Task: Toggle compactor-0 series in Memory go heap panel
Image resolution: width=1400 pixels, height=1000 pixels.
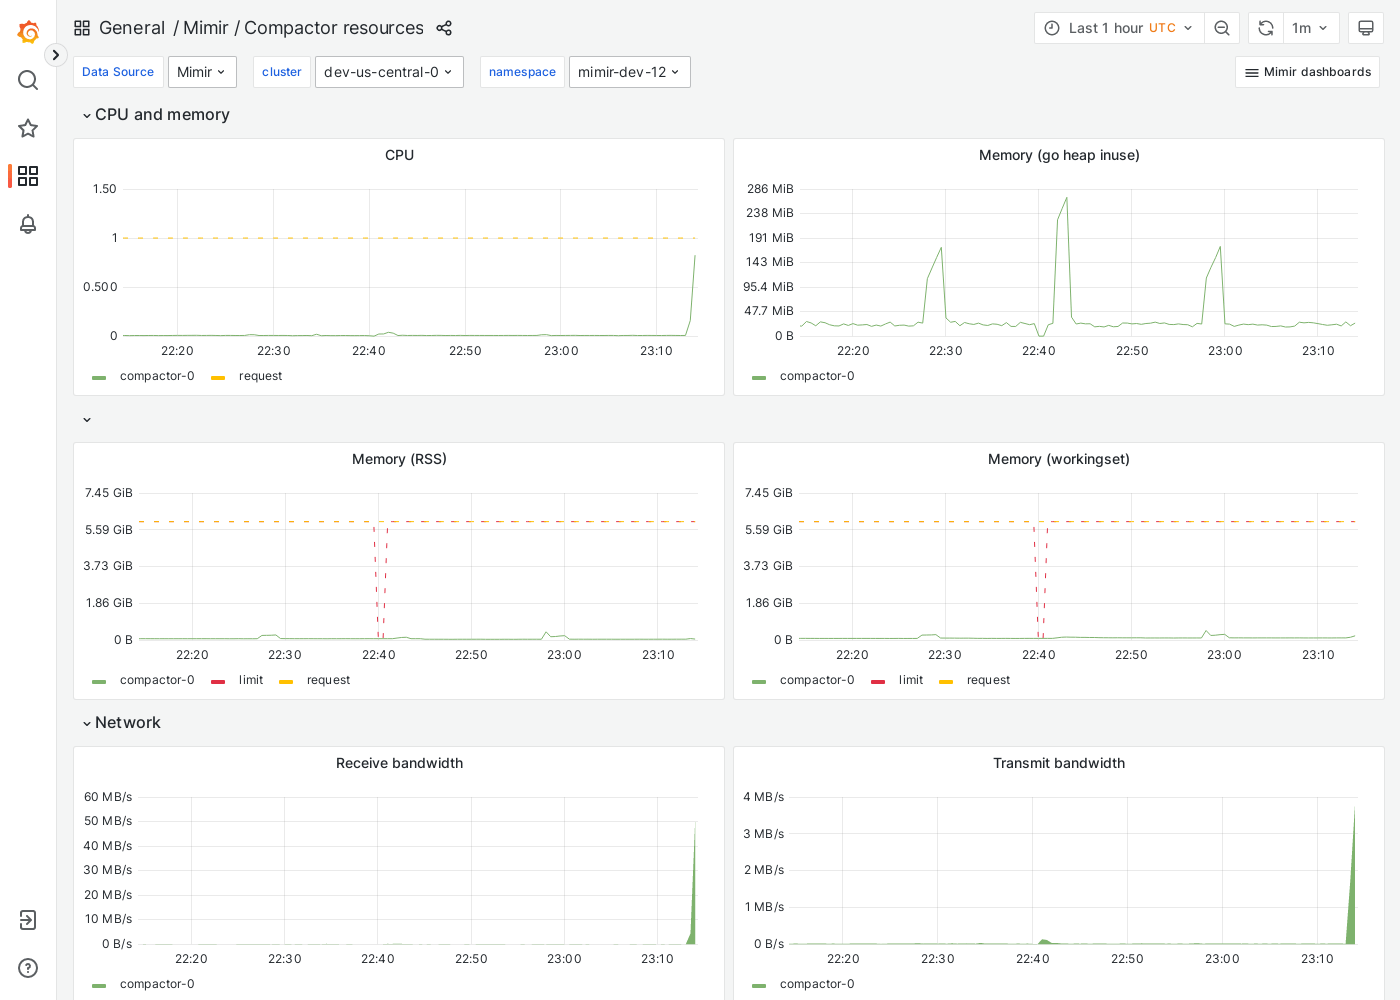Action: (x=817, y=376)
